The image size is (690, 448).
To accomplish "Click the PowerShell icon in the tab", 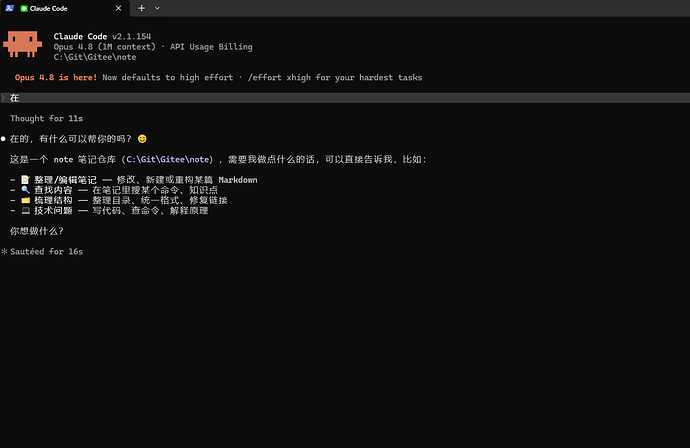I will point(10,8).
